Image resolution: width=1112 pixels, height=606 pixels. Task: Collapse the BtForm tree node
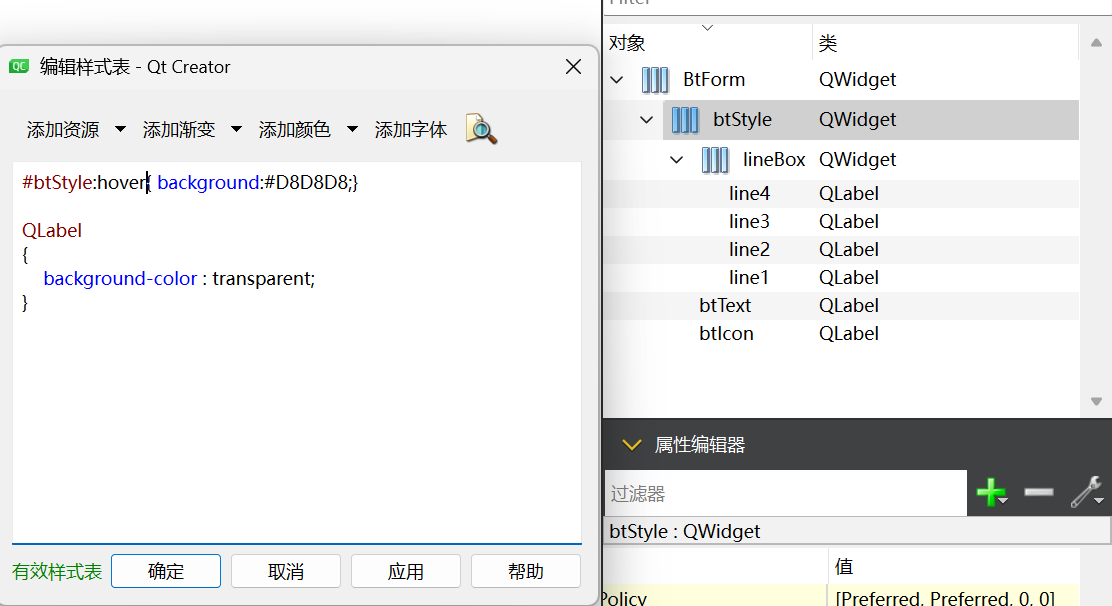tap(617, 80)
